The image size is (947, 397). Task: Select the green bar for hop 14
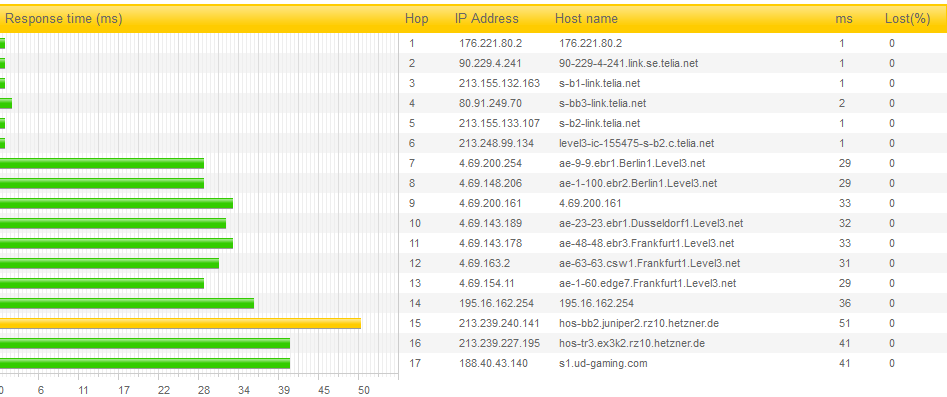127,303
